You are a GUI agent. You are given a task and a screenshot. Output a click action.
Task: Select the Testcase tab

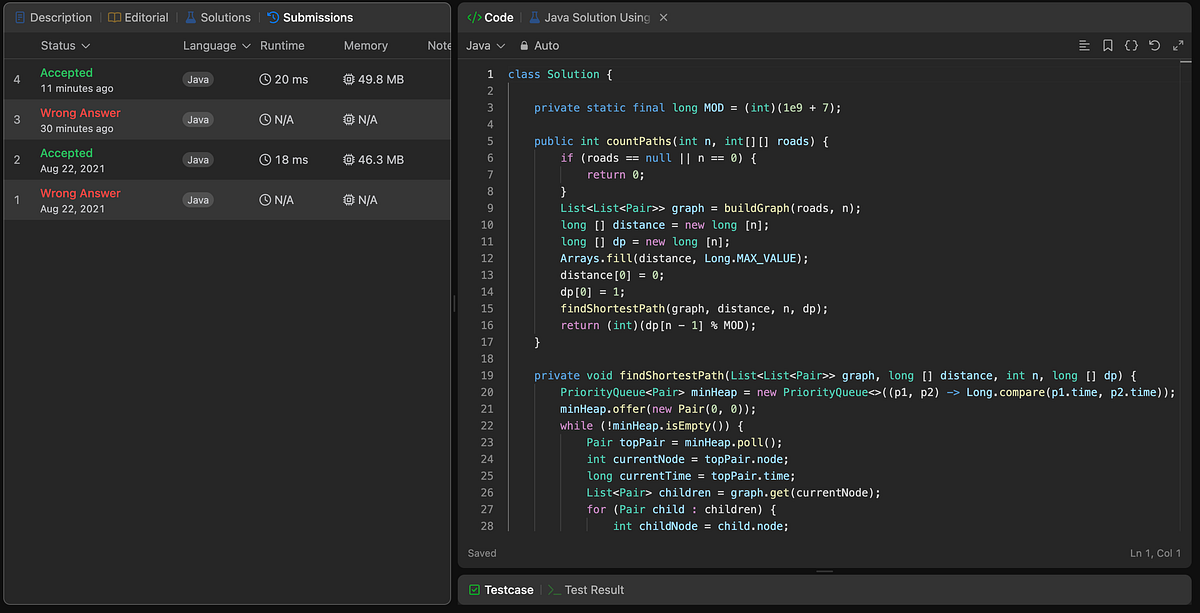tap(503, 590)
